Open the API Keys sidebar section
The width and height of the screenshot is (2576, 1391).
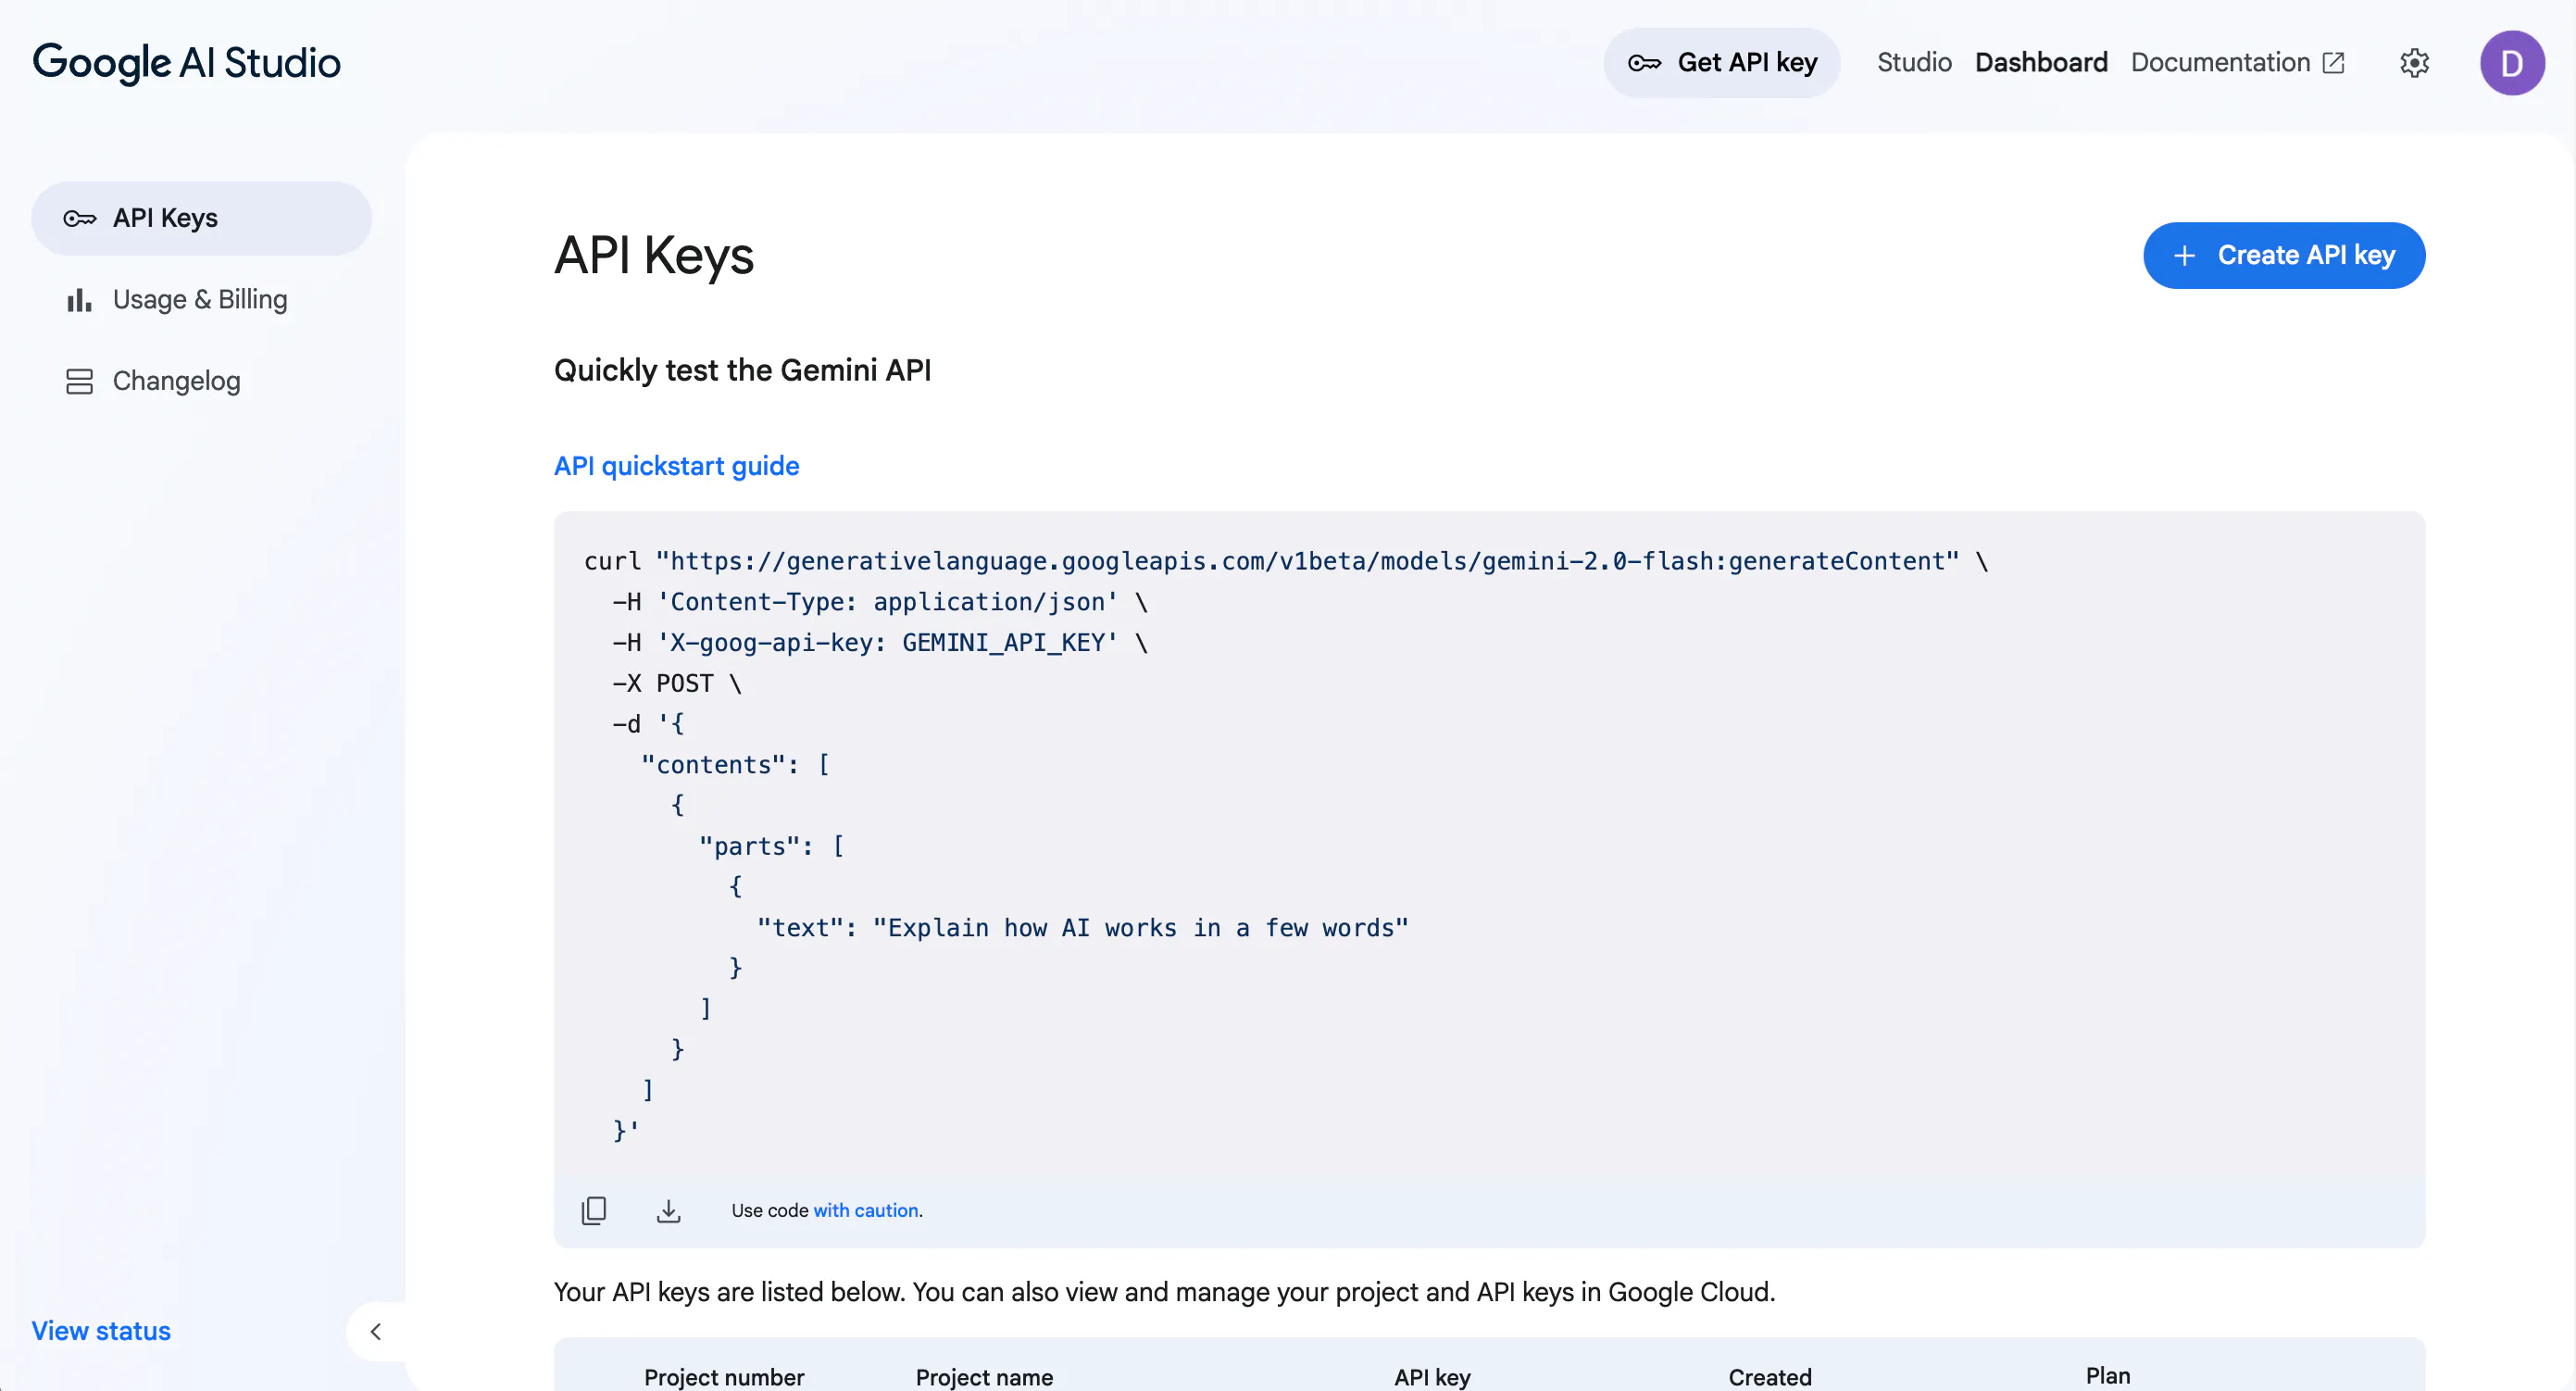[202, 218]
